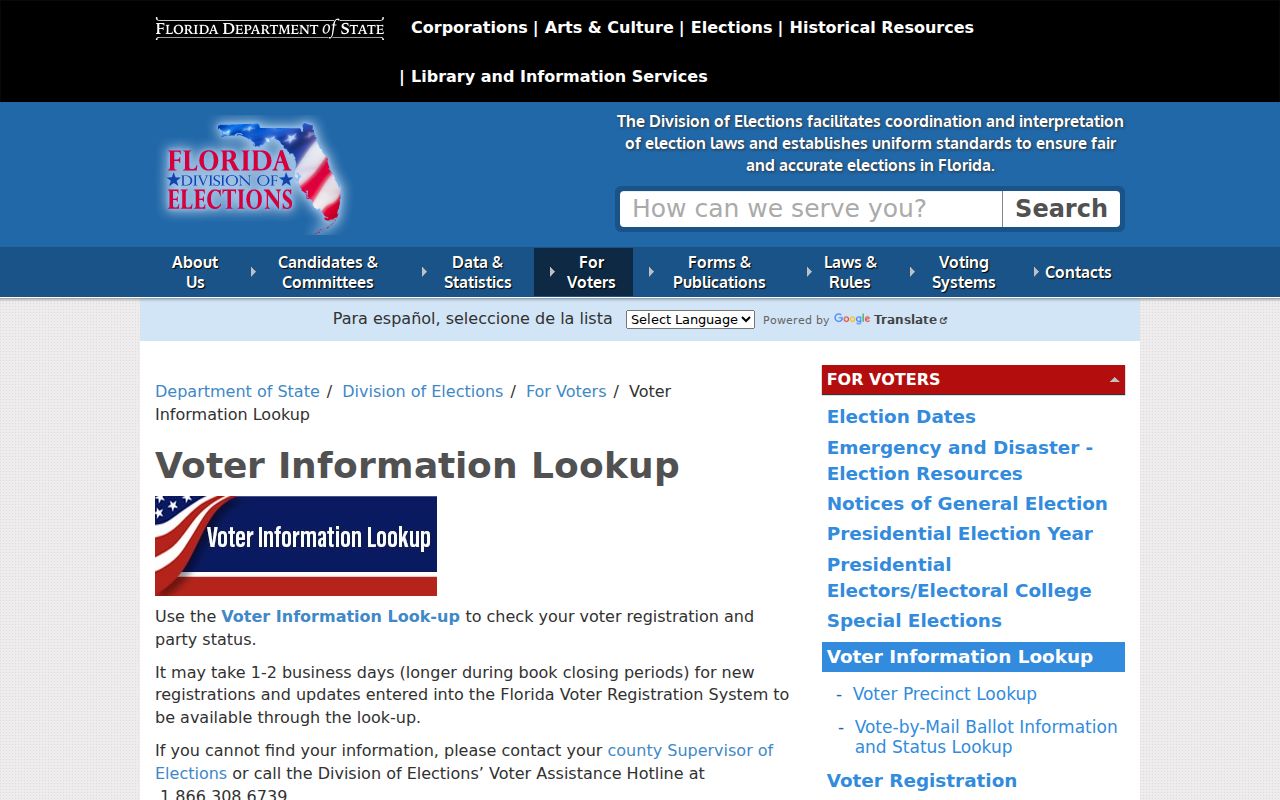Image resolution: width=1280 pixels, height=800 pixels.
Task: Select the highlighted Voter Information Lookup sidebar item
Action: point(973,657)
